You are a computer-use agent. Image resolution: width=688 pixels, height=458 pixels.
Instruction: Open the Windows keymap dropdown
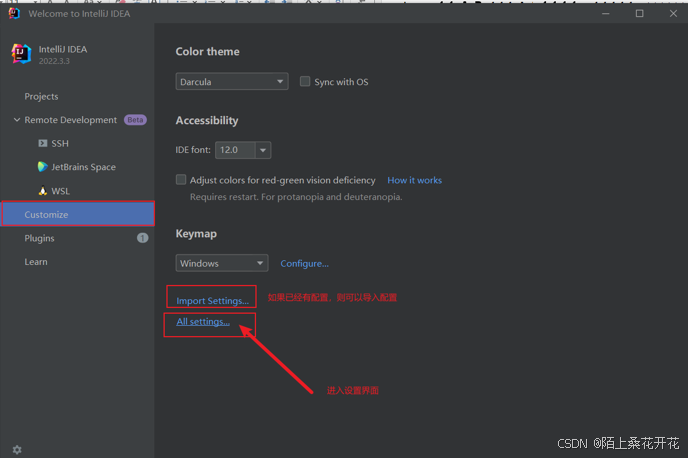pyautogui.click(x=222, y=263)
